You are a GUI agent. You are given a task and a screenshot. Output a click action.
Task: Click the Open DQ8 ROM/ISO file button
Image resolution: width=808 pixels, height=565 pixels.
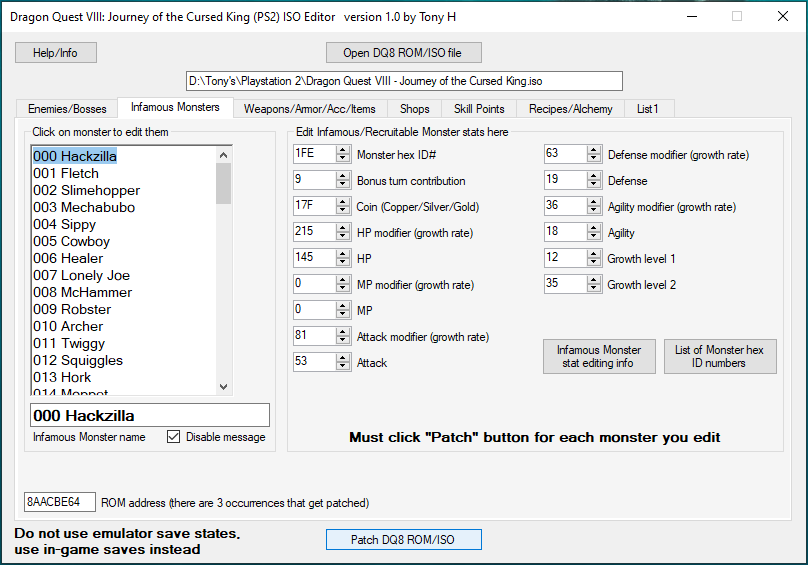coord(404,53)
